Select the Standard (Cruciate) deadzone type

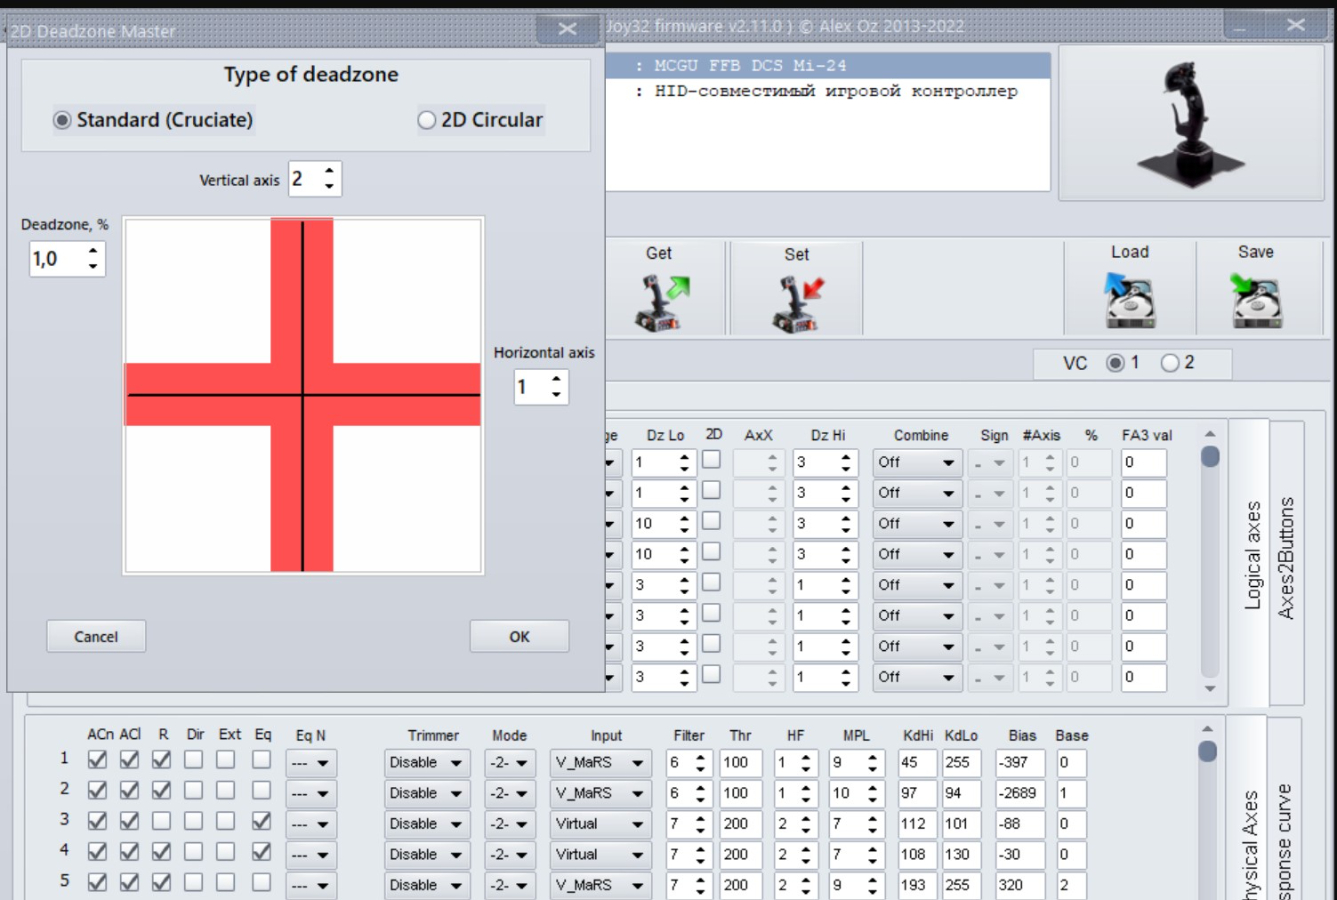pyautogui.click(x=153, y=120)
